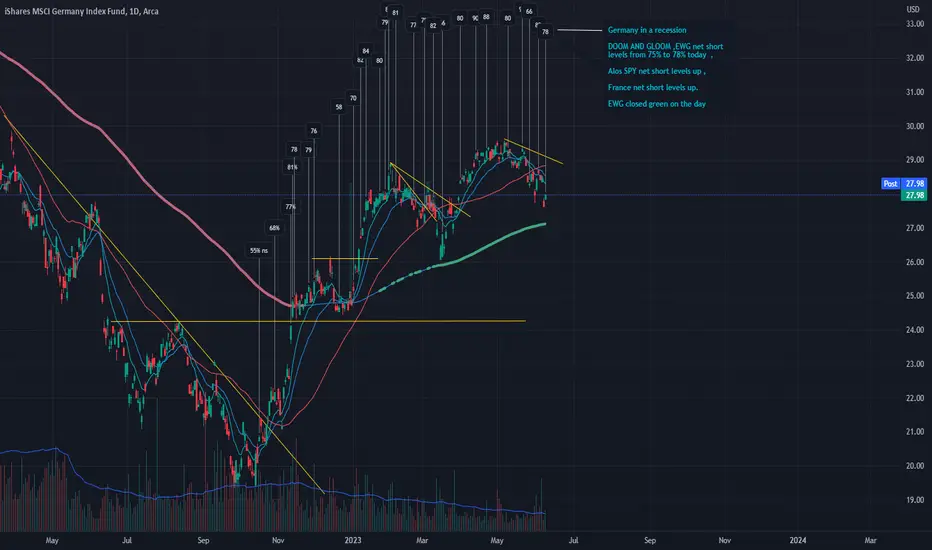The height and width of the screenshot is (550, 932).
Task: Select the 19.00 price axis tick
Action: [x=915, y=499]
